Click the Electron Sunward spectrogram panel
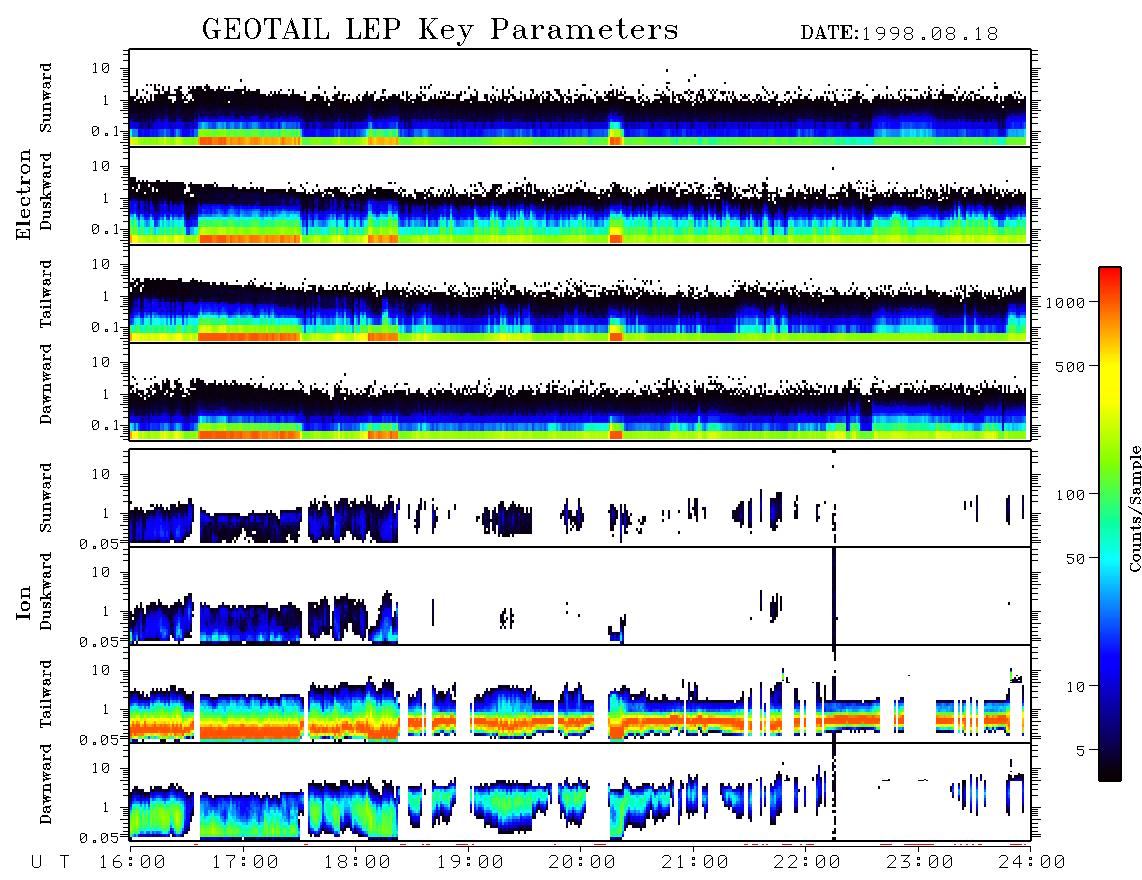Image resolution: width=1142 pixels, height=880 pixels. coord(580,98)
